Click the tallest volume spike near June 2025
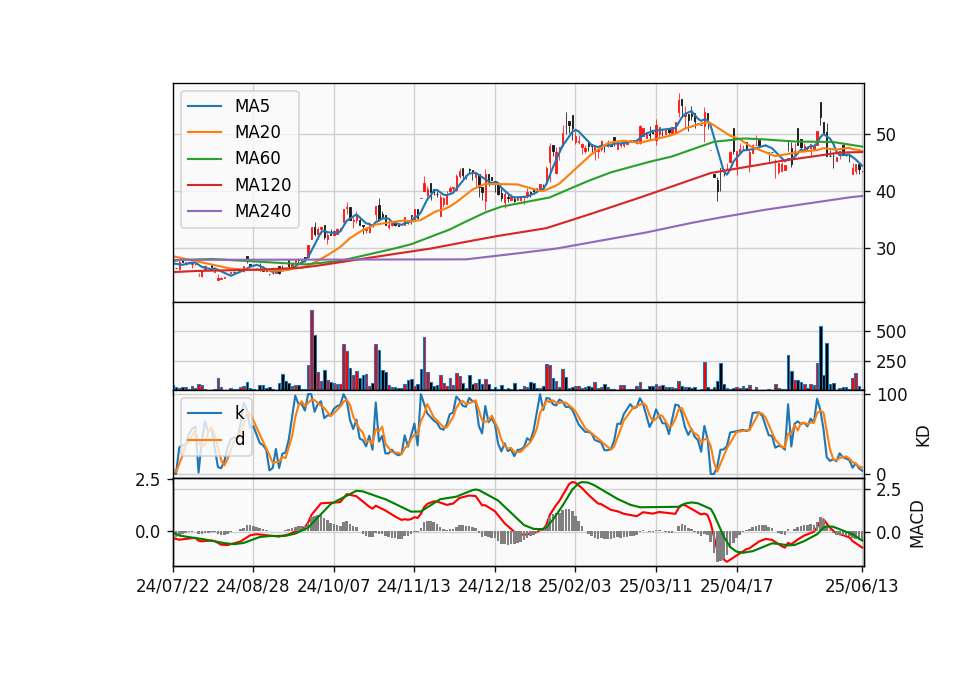Image resolution: width=960 pixels, height=690 pixels. pyautogui.click(x=821, y=358)
